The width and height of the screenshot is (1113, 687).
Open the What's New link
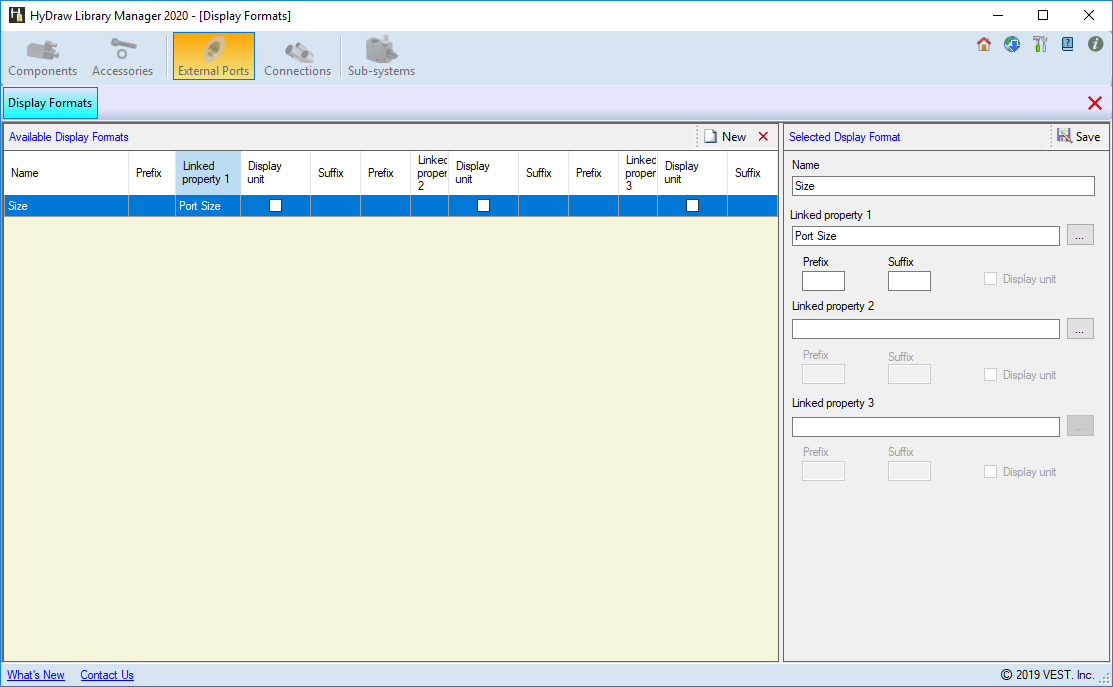click(36, 675)
